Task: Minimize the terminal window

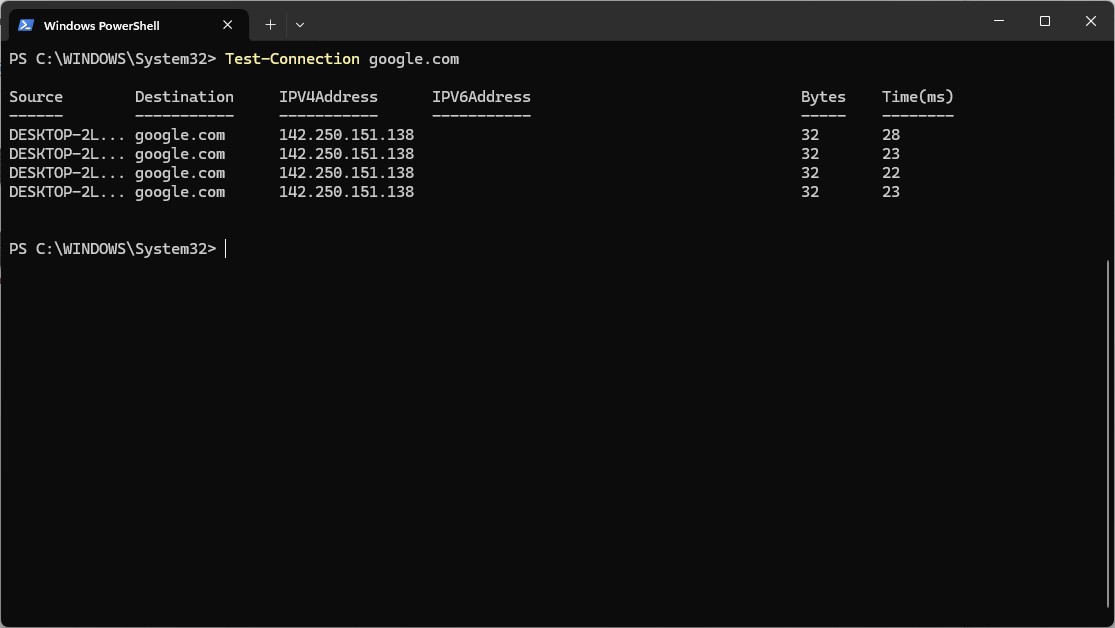Action: coord(997,21)
